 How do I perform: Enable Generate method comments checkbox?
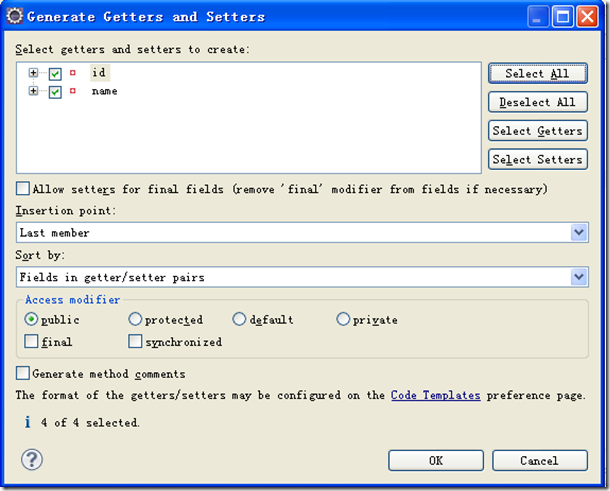click(23, 373)
